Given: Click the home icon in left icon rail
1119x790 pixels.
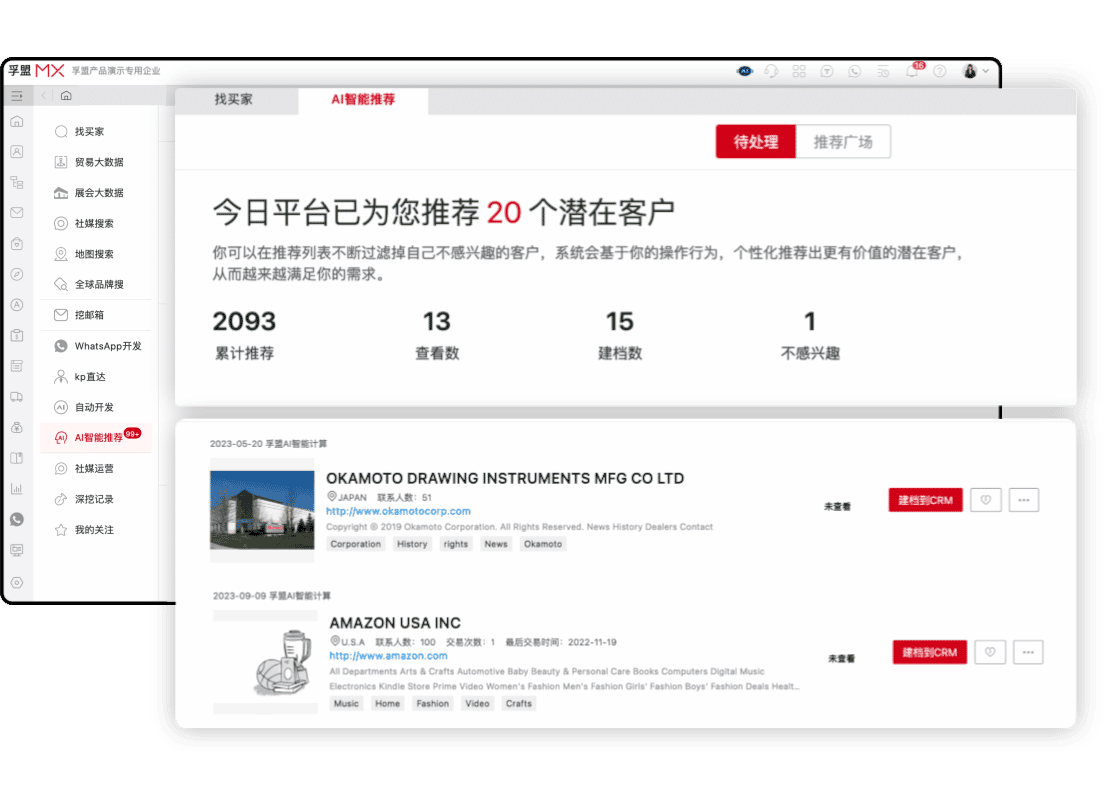Looking at the screenshot, I should click(x=17, y=122).
